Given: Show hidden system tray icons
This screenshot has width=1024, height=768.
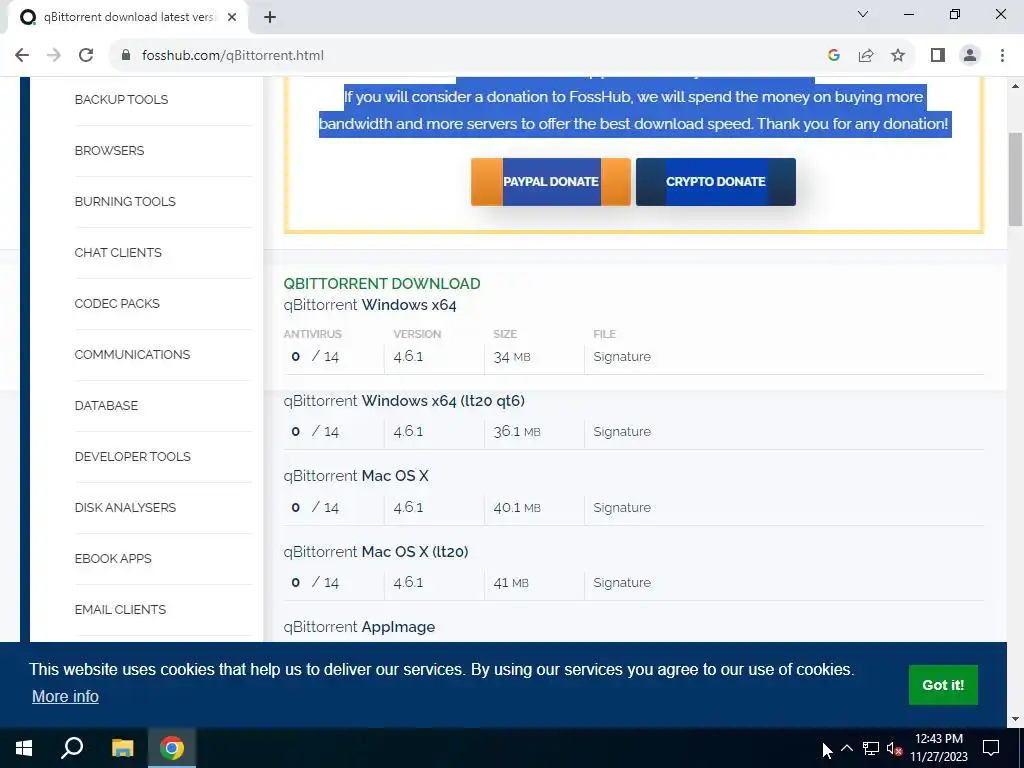Looking at the screenshot, I should [846, 748].
